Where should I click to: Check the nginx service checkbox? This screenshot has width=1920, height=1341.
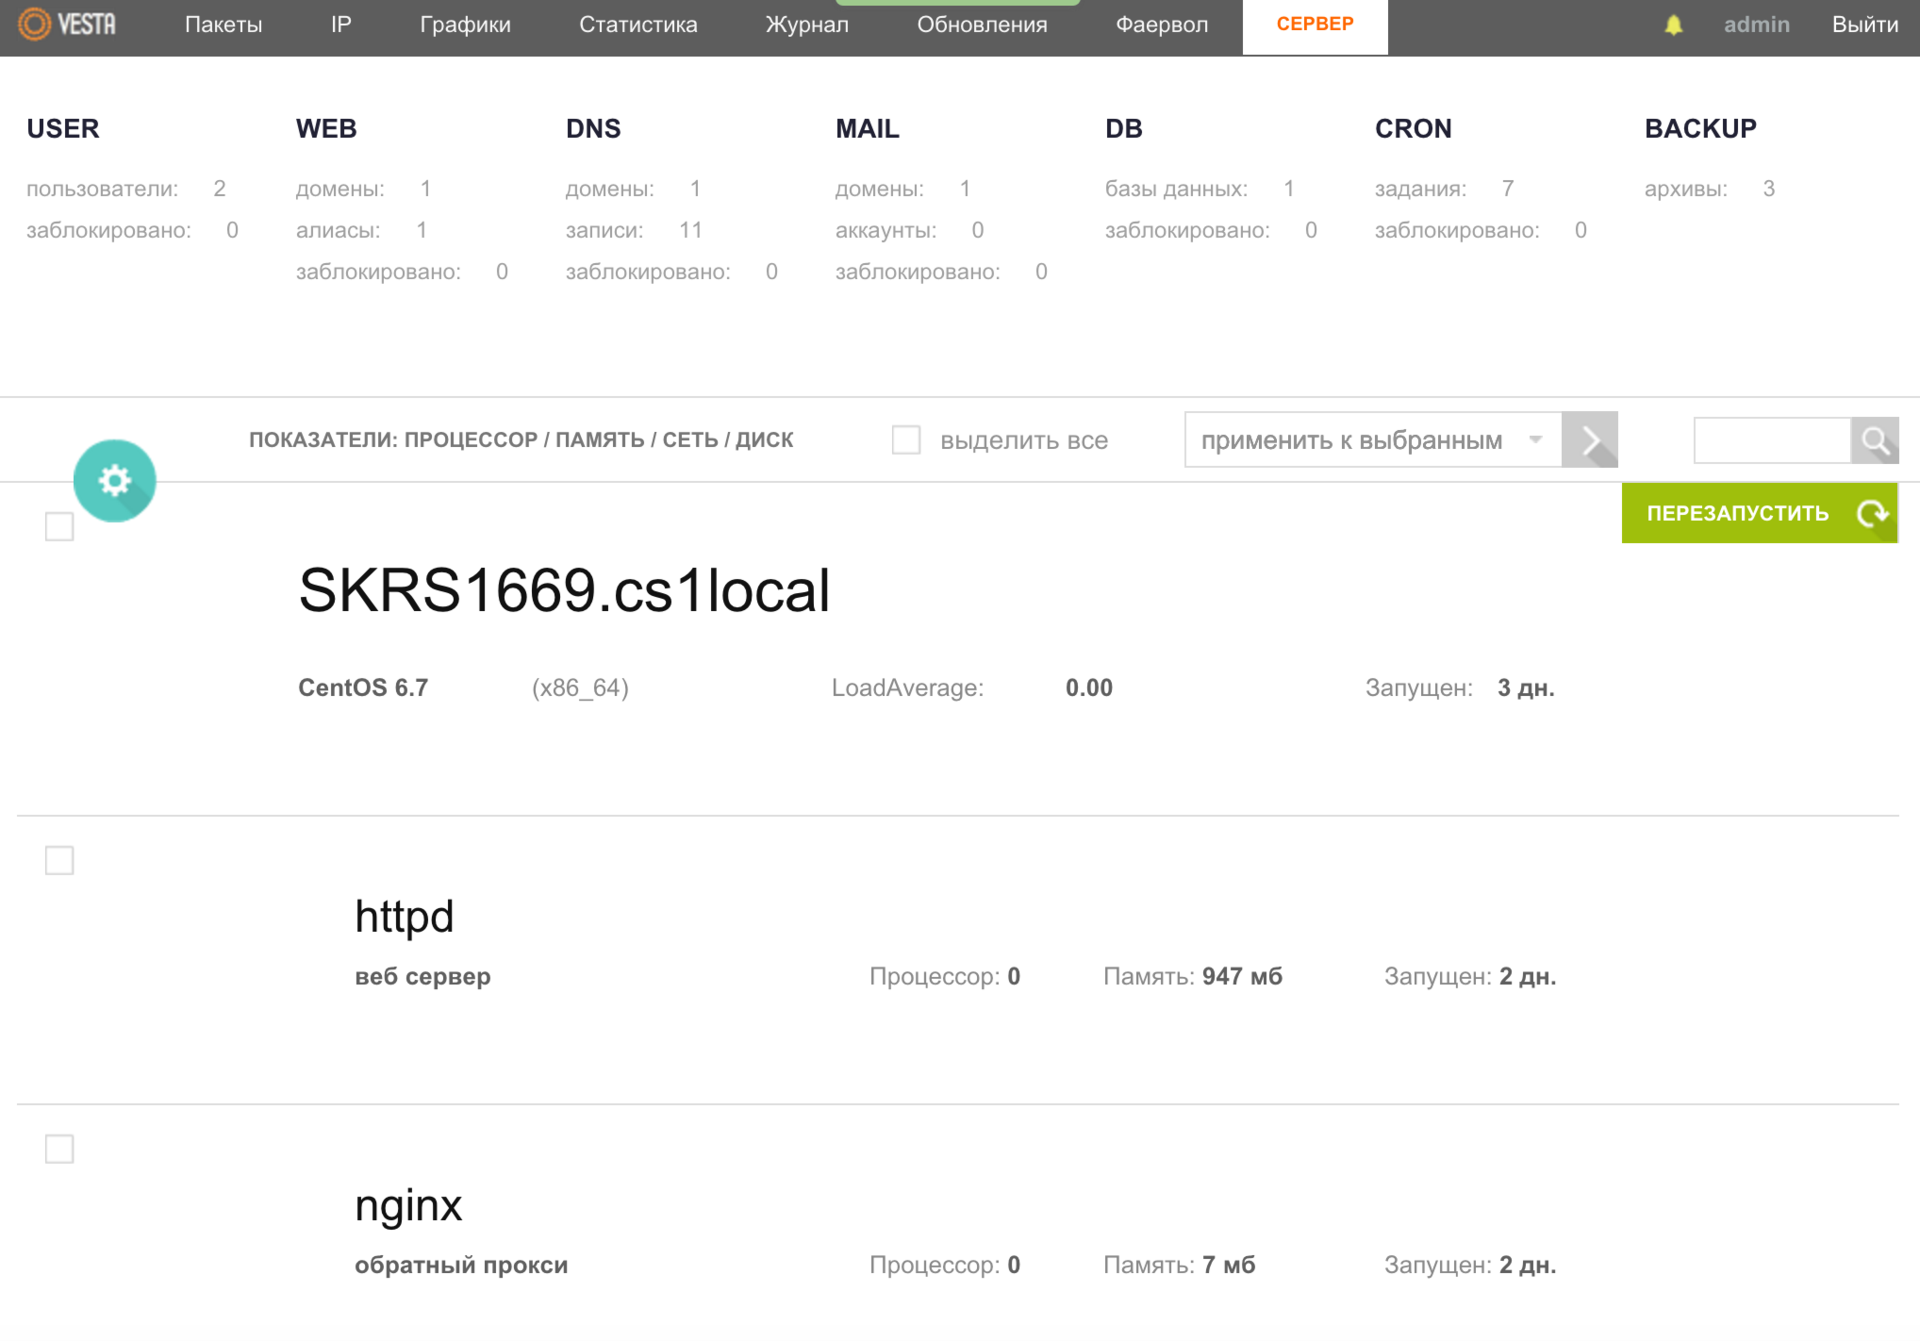click(x=60, y=1149)
